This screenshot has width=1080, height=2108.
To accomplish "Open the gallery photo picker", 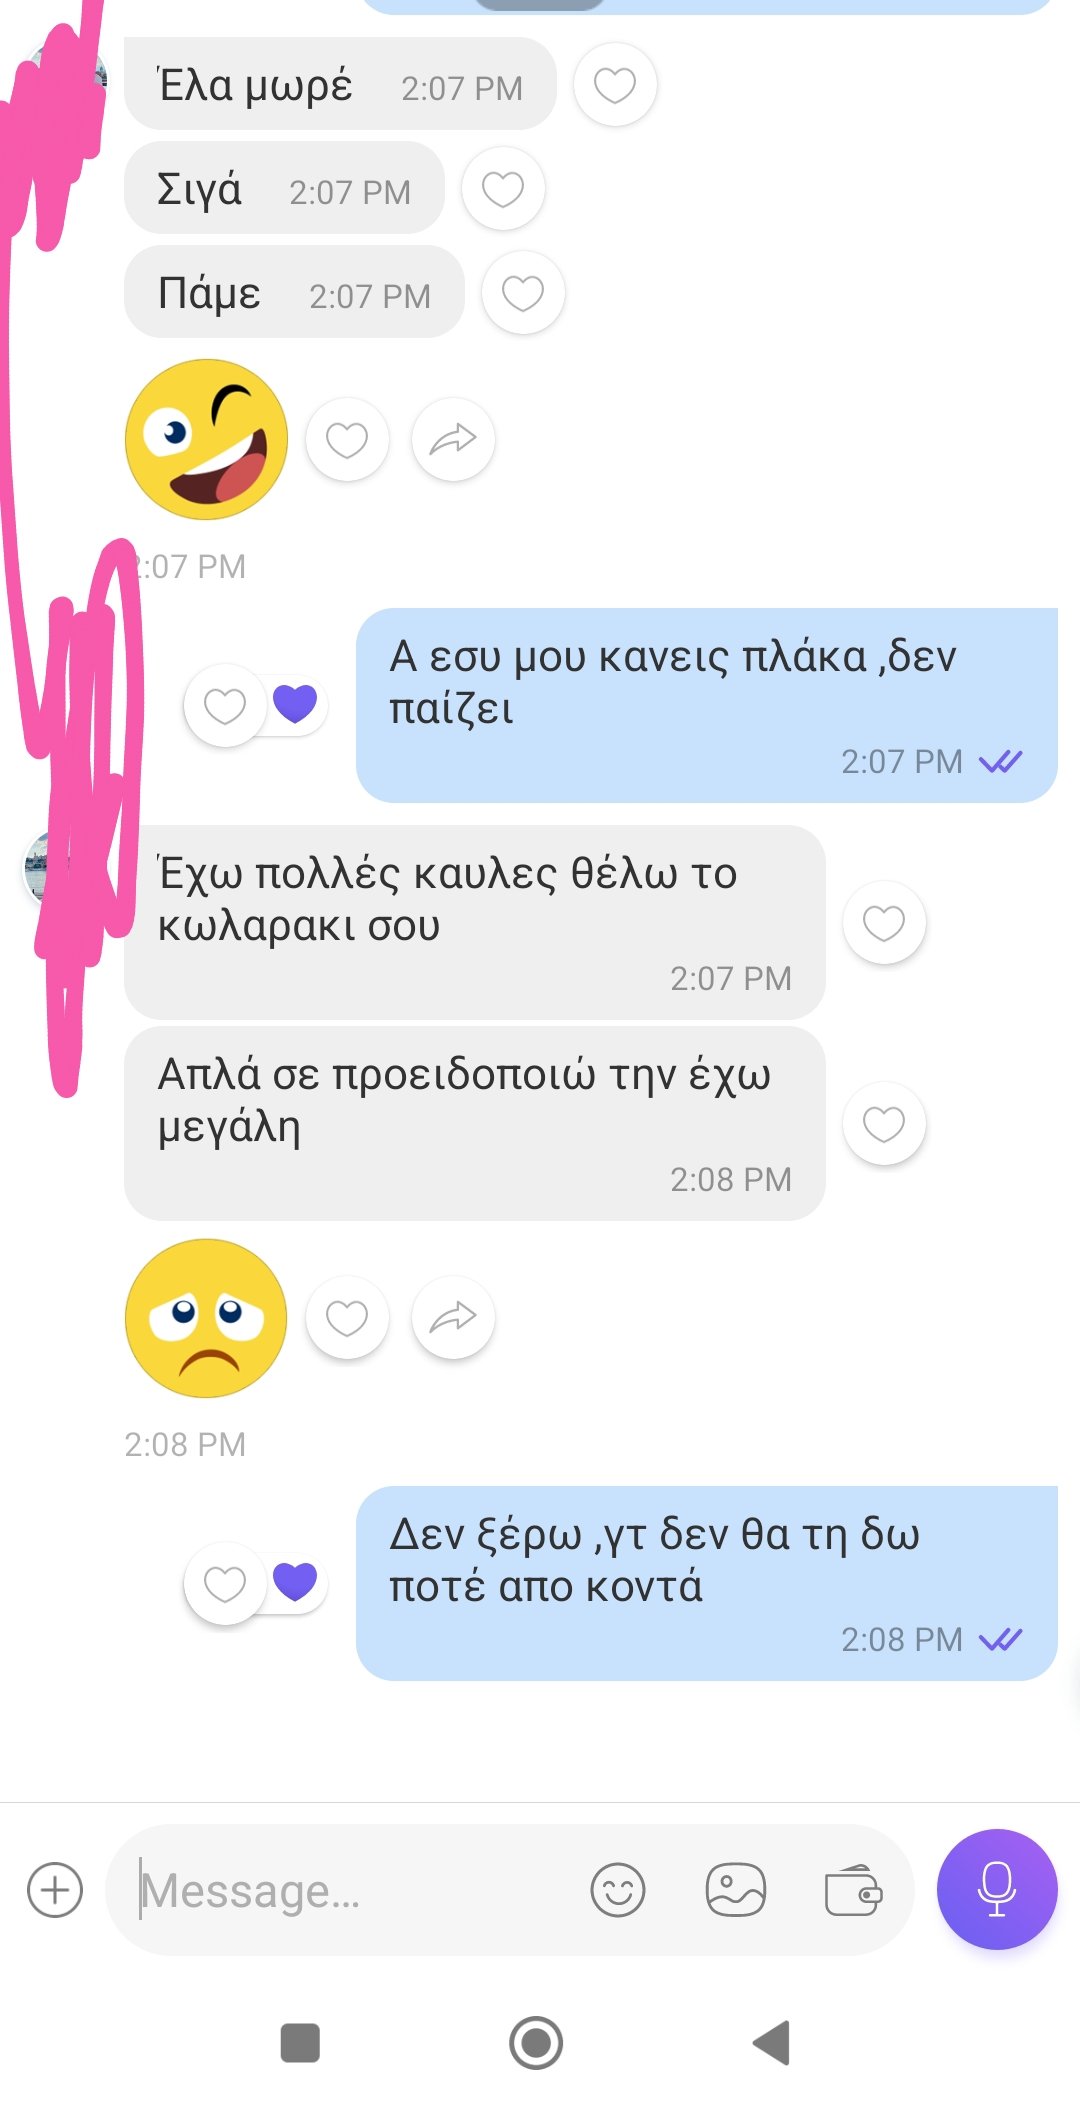I will pyautogui.click(x=736, y=1890).
